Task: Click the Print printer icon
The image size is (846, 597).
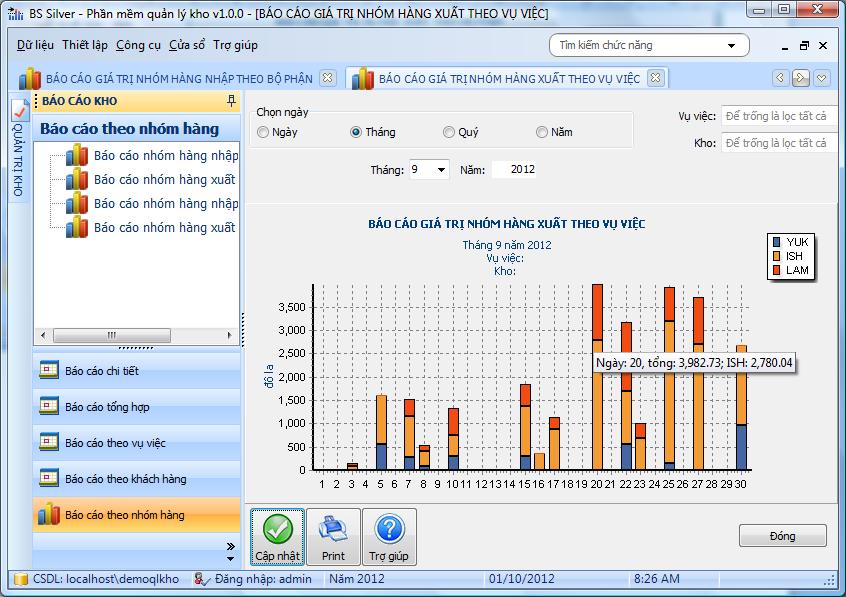Action: (333, 530)
